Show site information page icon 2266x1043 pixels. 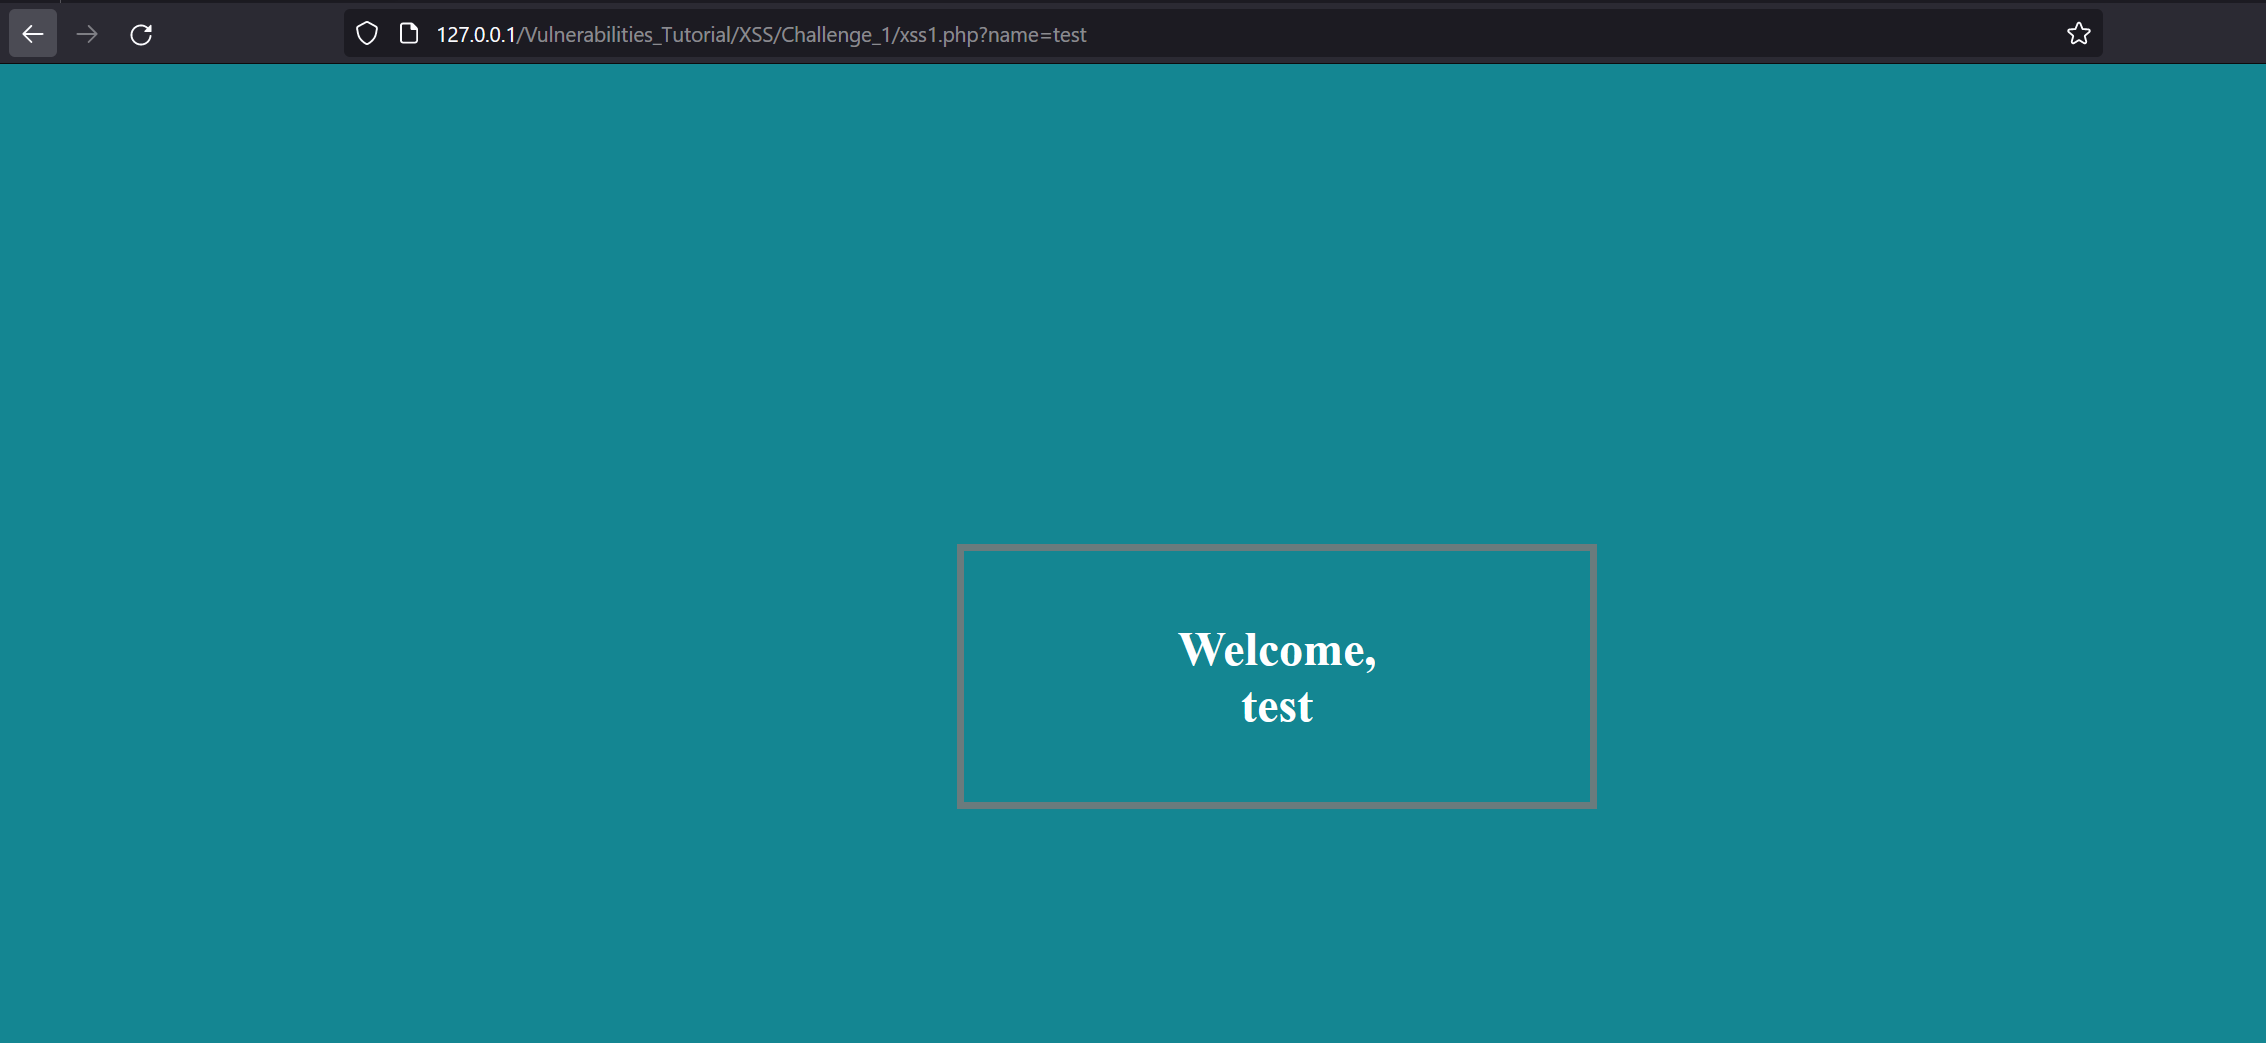click(x=409, y=34)
